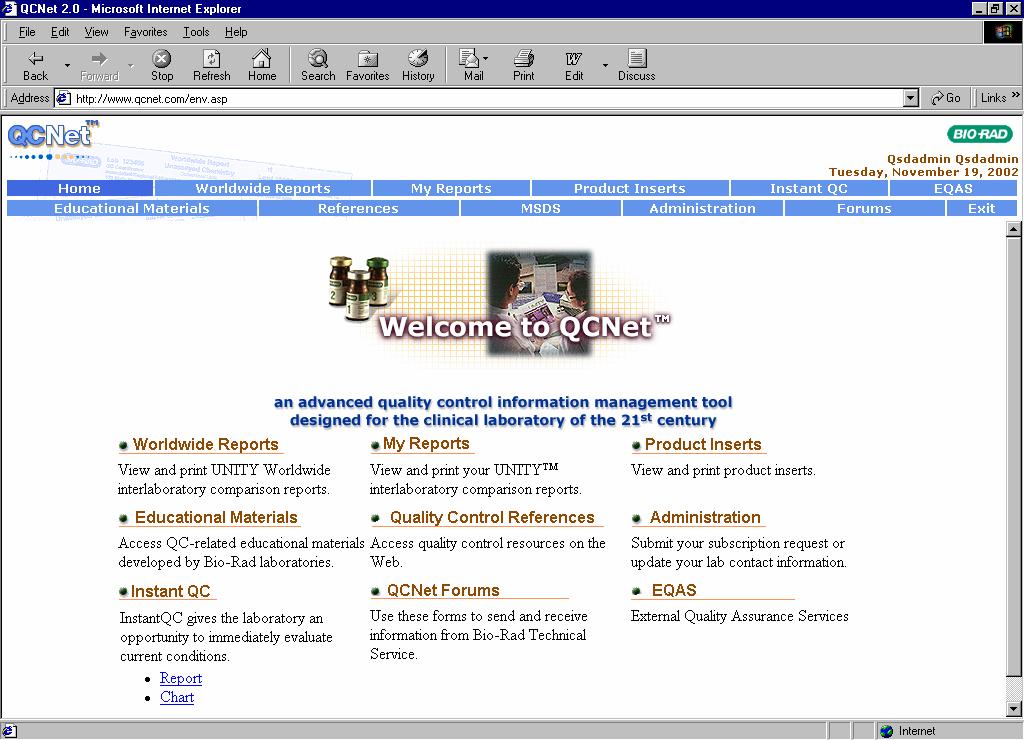This screenshot has width=1024, height=740.
Task: Open the Help menu
Action: (236, 32)
